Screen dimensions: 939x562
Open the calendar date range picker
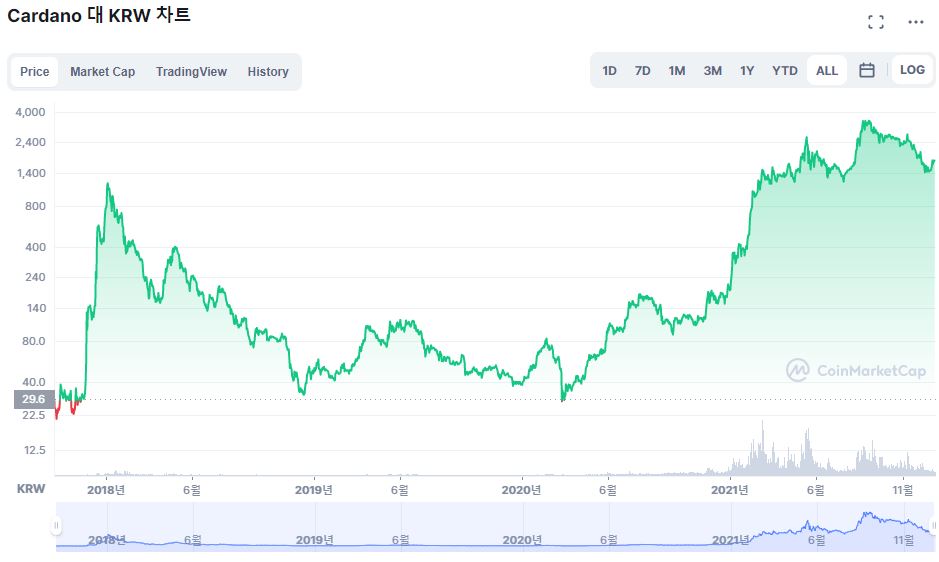[x=867, y=70]
